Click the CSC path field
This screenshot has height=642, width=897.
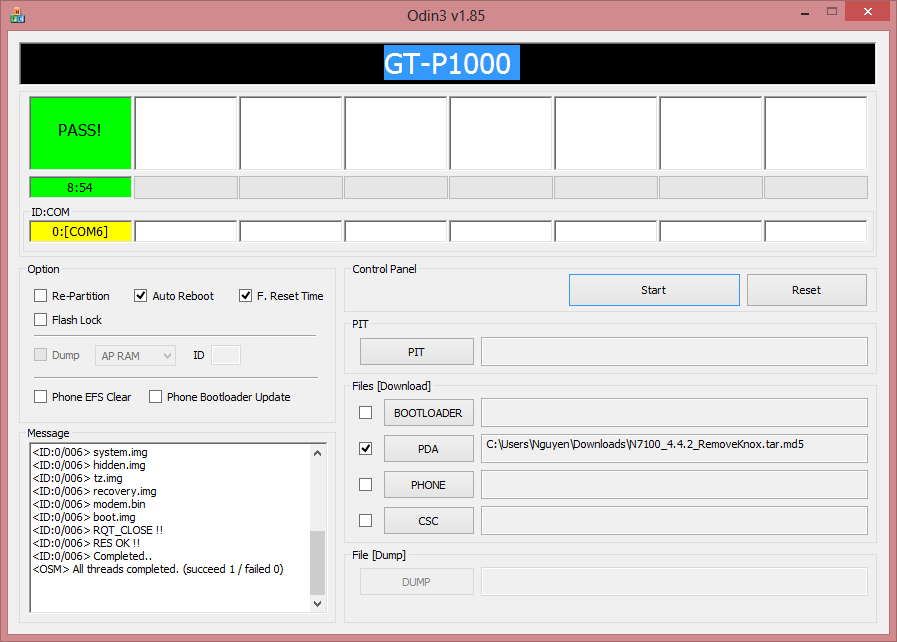click(674, 521)
